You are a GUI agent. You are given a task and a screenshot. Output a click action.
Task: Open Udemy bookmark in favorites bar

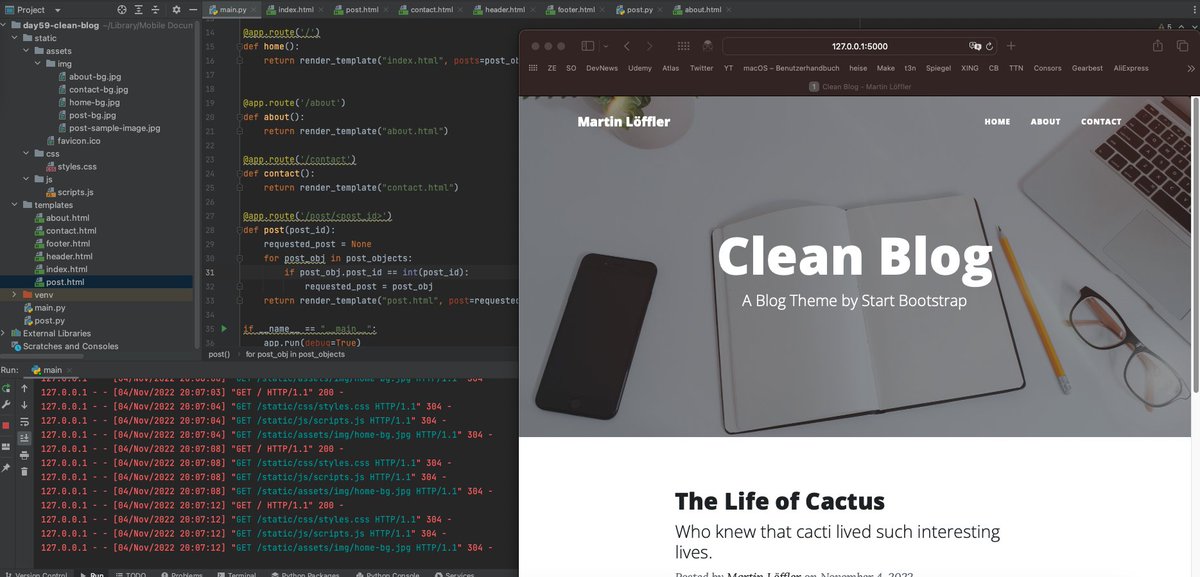pos(640,68)
